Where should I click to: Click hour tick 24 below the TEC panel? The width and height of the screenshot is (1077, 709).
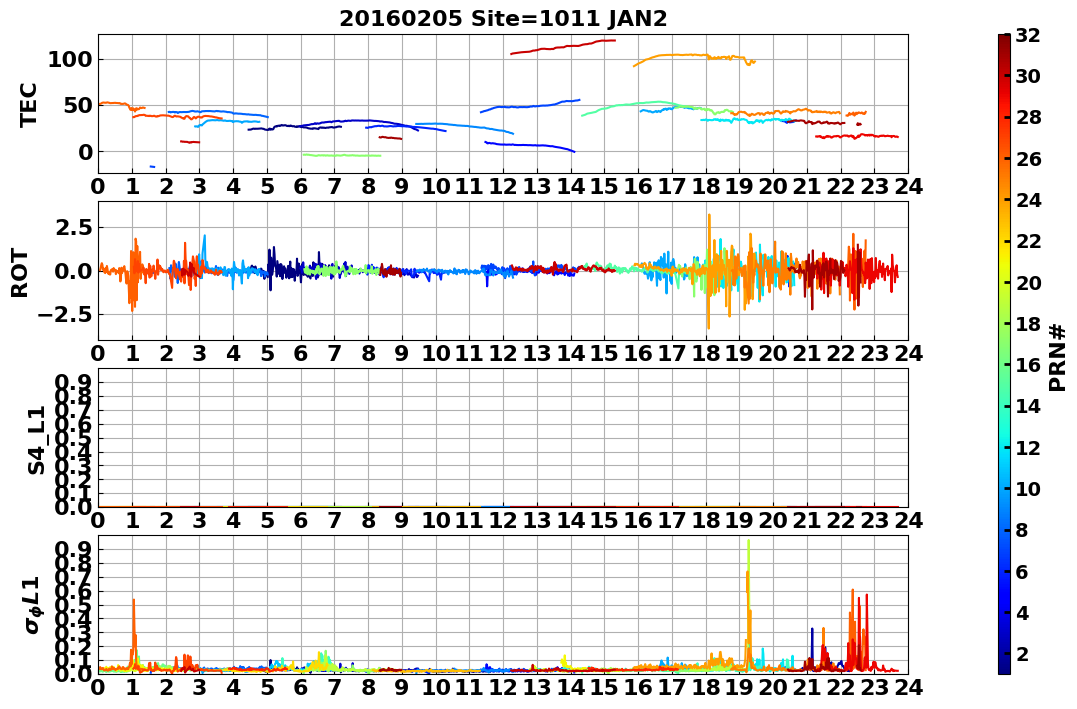click(x=908, y=187)
